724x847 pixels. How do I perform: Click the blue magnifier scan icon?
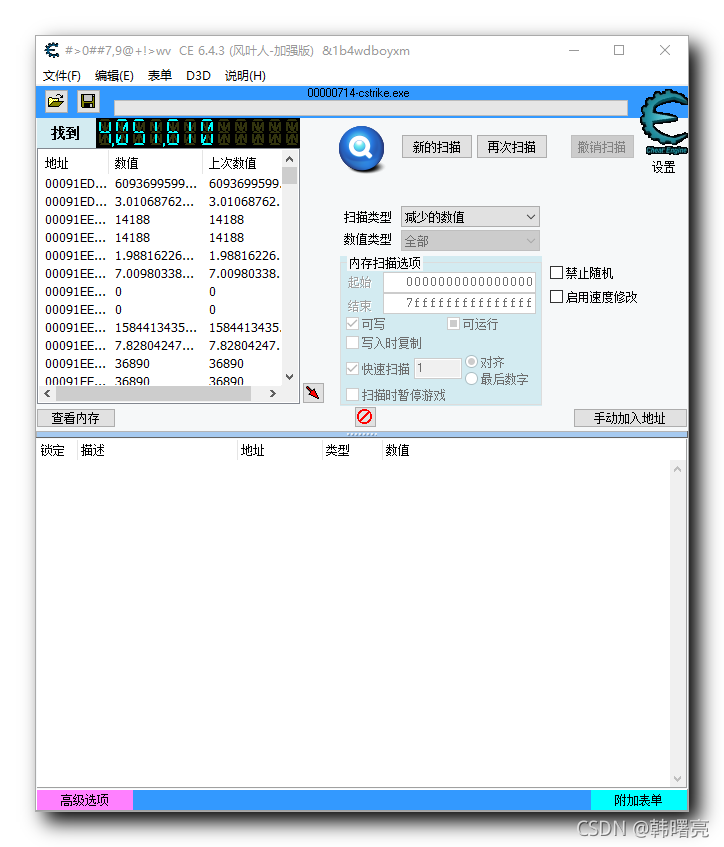[361, 148]
